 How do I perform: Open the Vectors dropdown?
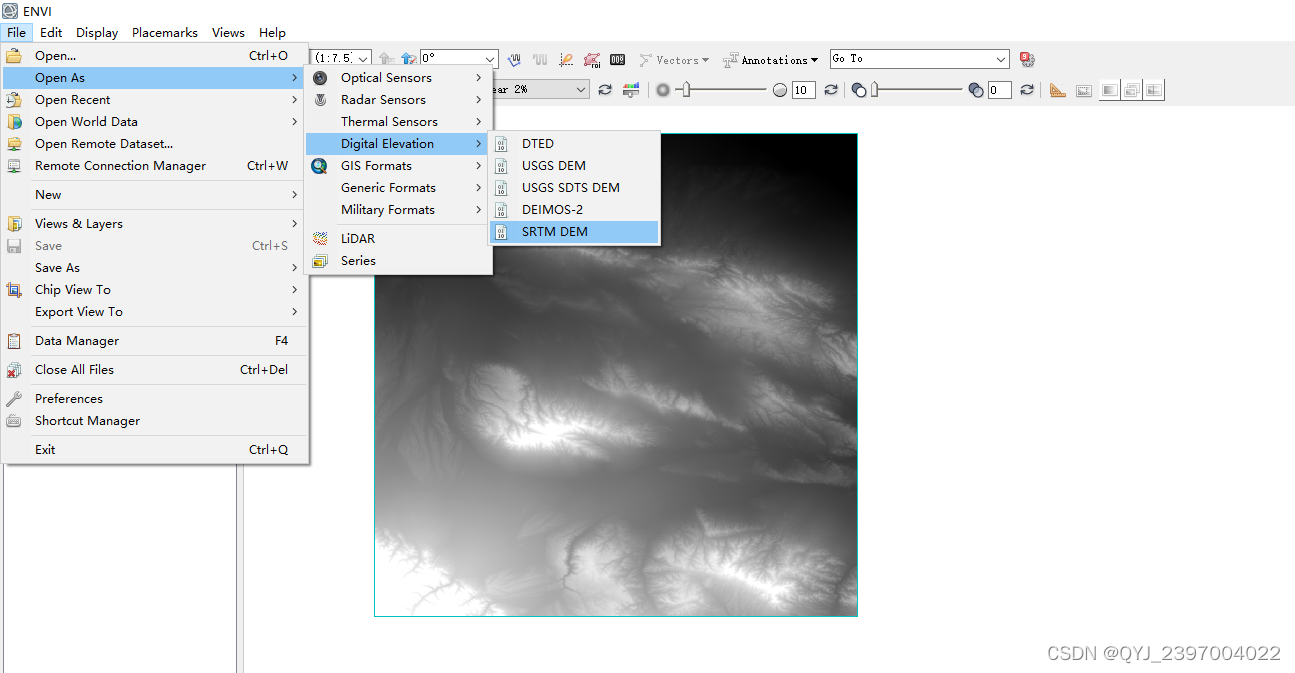[675, 60]
